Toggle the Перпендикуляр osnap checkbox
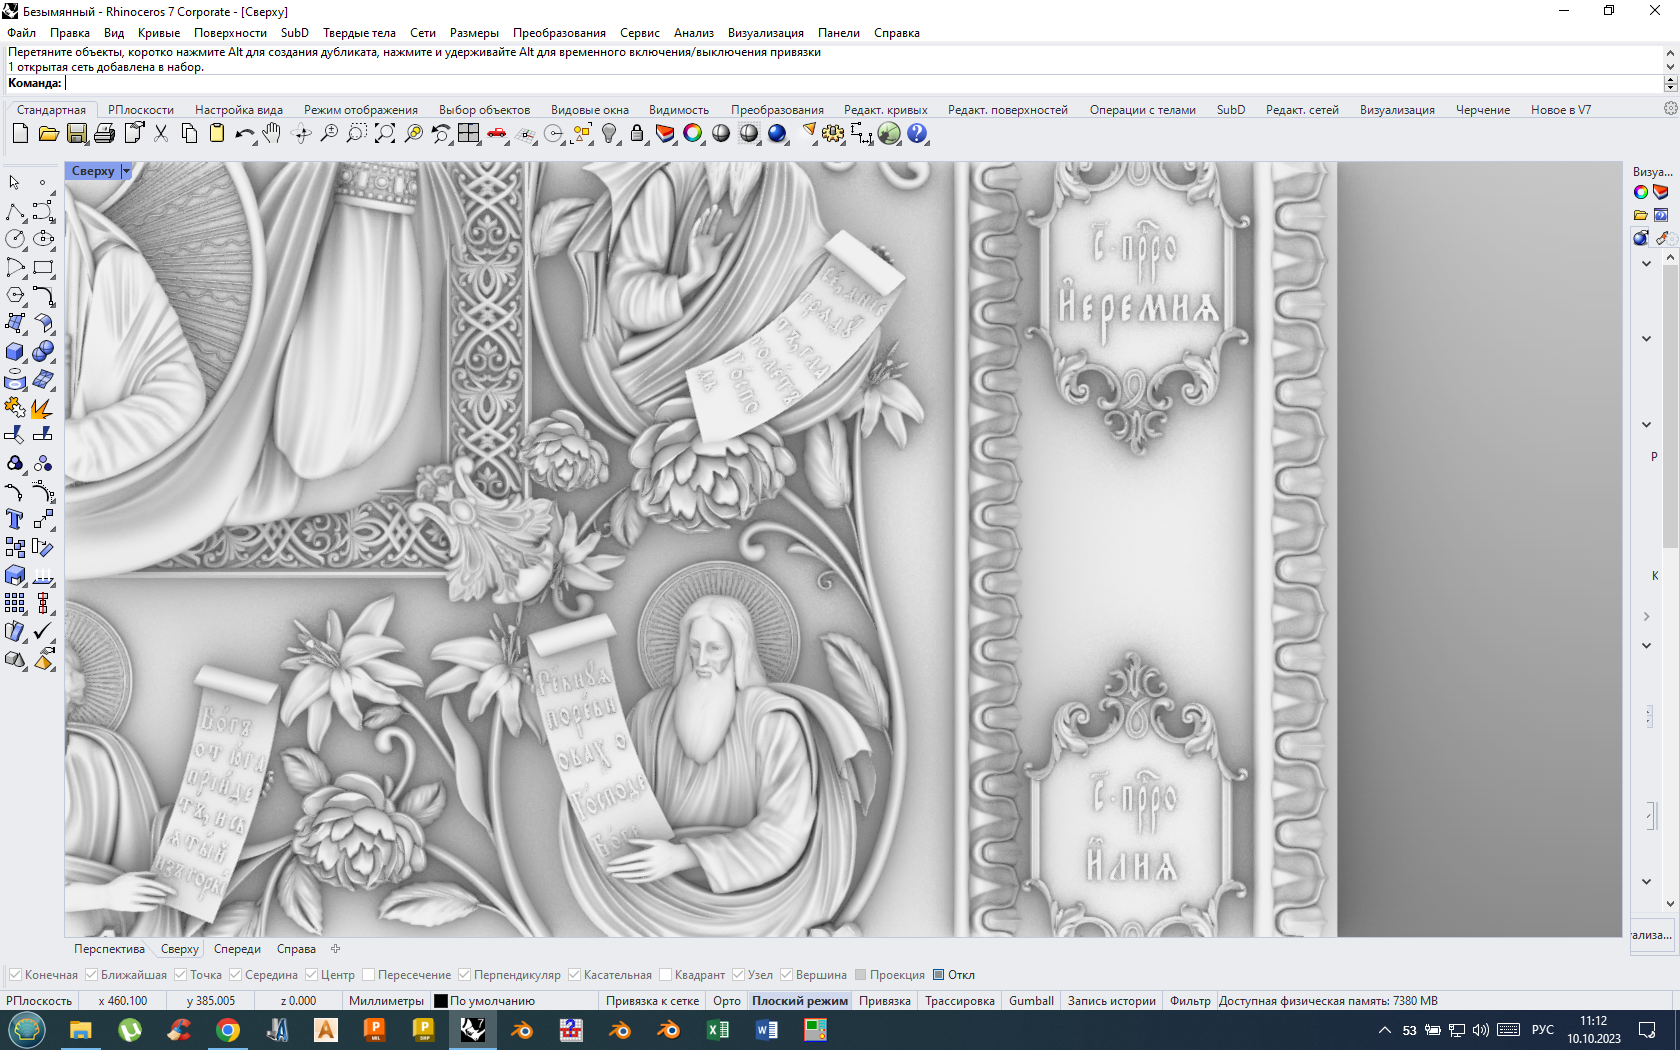 464,975
